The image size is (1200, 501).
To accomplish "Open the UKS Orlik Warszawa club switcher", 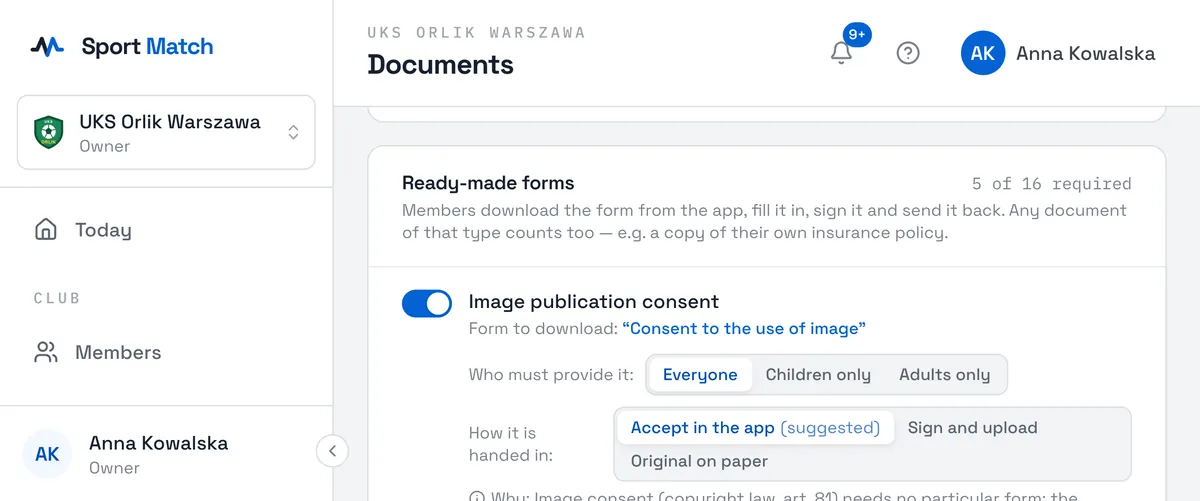I will point(166,132).
